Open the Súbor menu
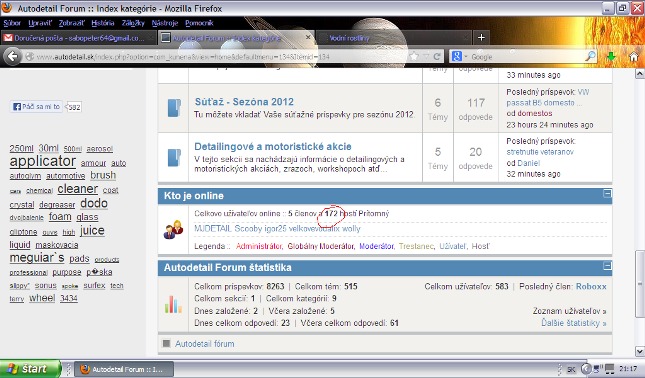The image size is (645, 378). tap(12, 23)
